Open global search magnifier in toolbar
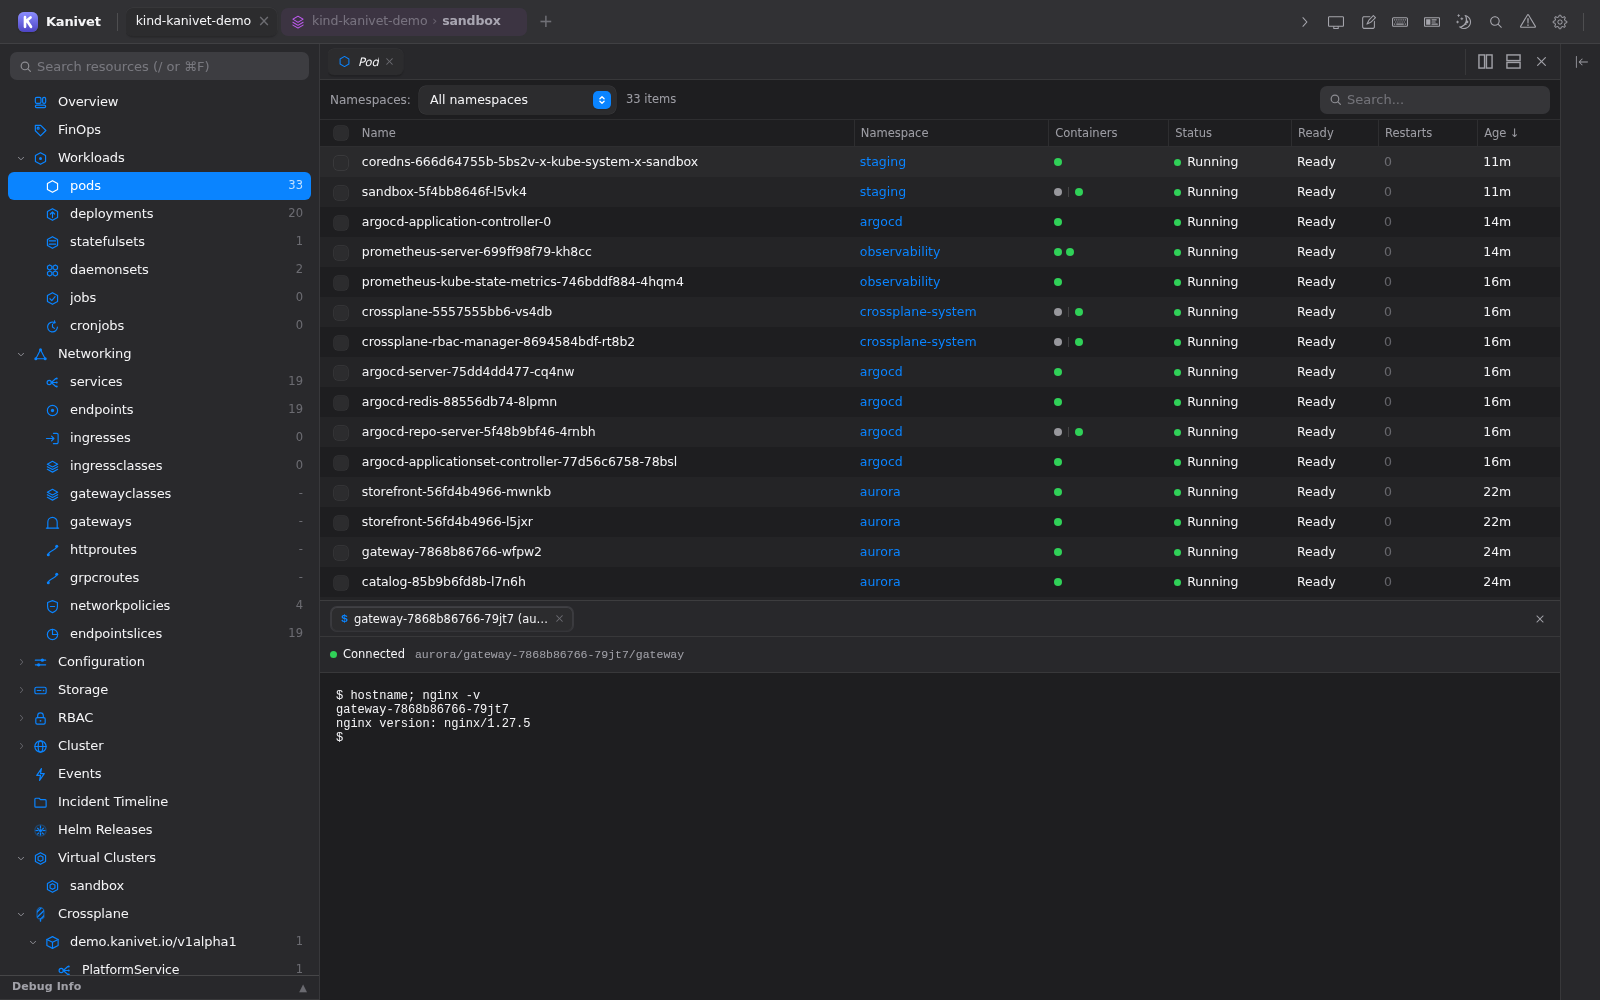 point(1496,22)
